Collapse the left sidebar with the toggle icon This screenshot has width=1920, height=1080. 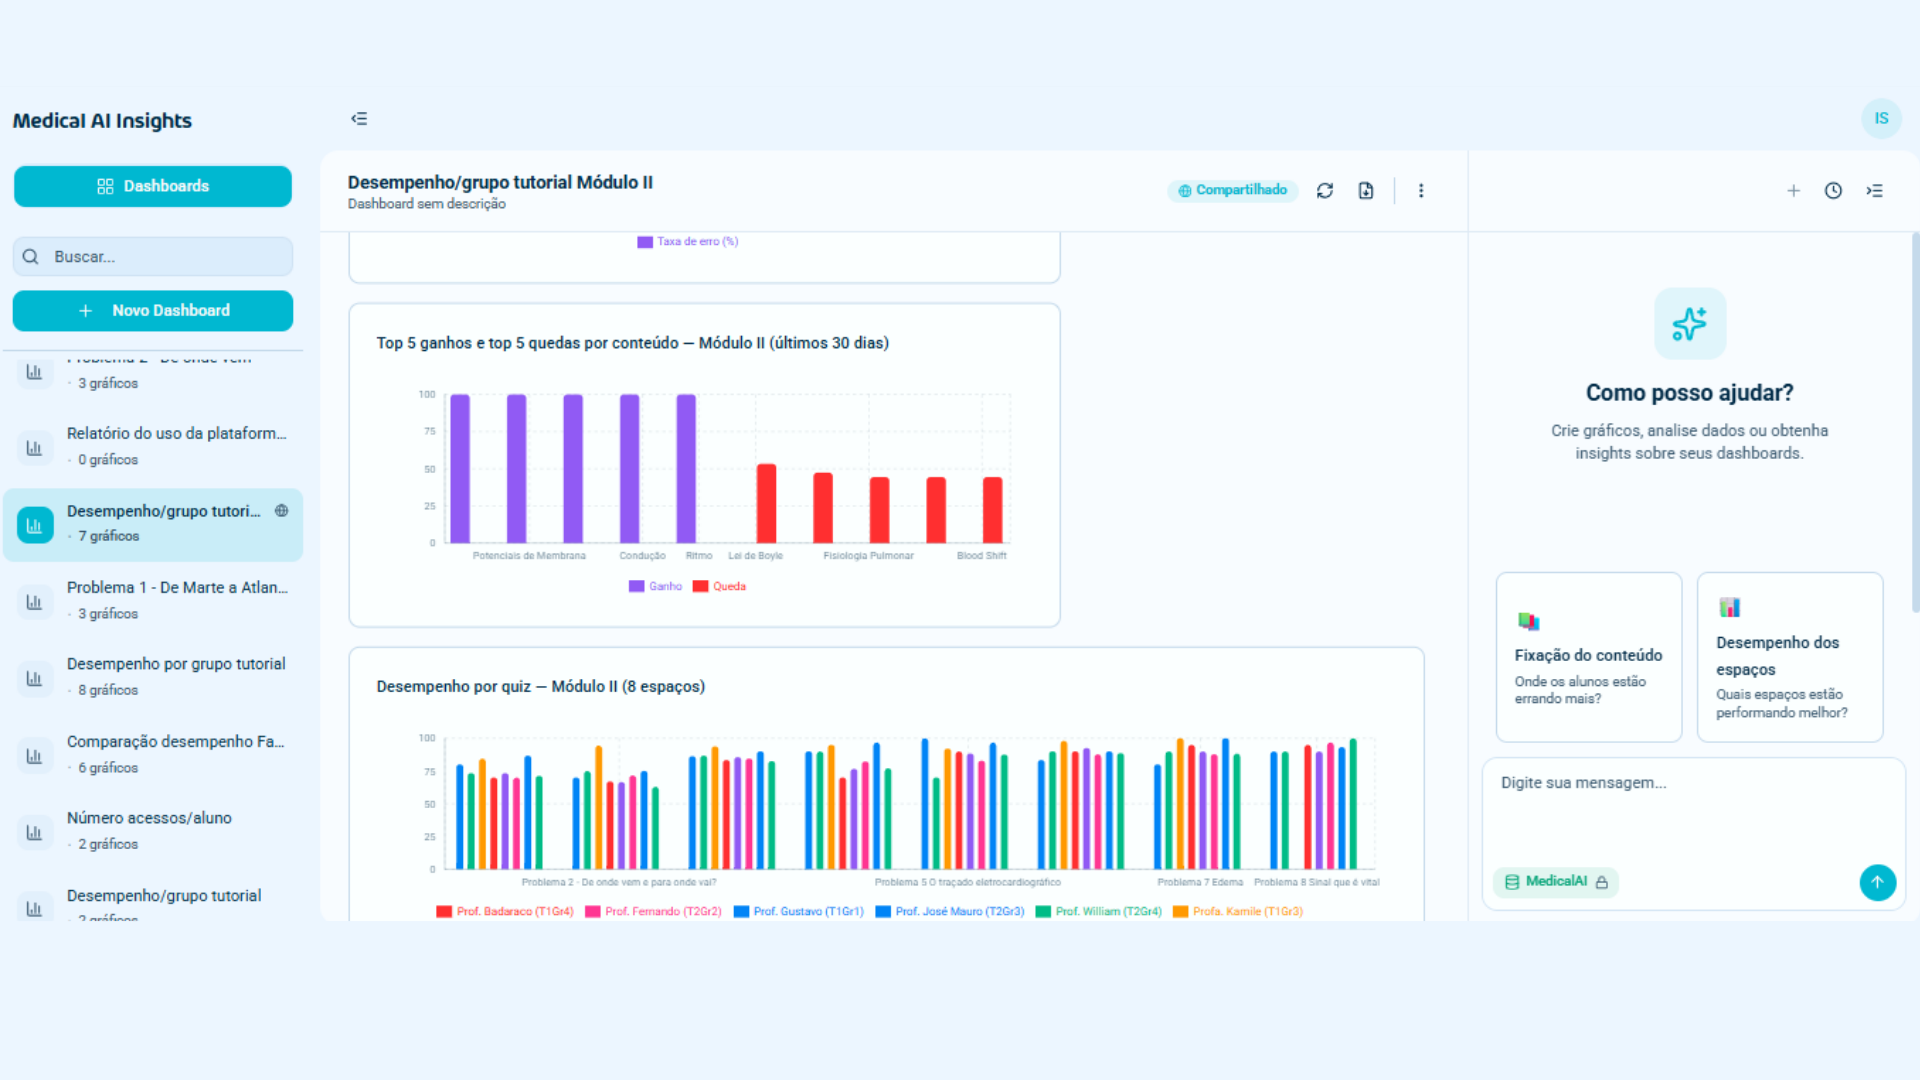(359, 119)
